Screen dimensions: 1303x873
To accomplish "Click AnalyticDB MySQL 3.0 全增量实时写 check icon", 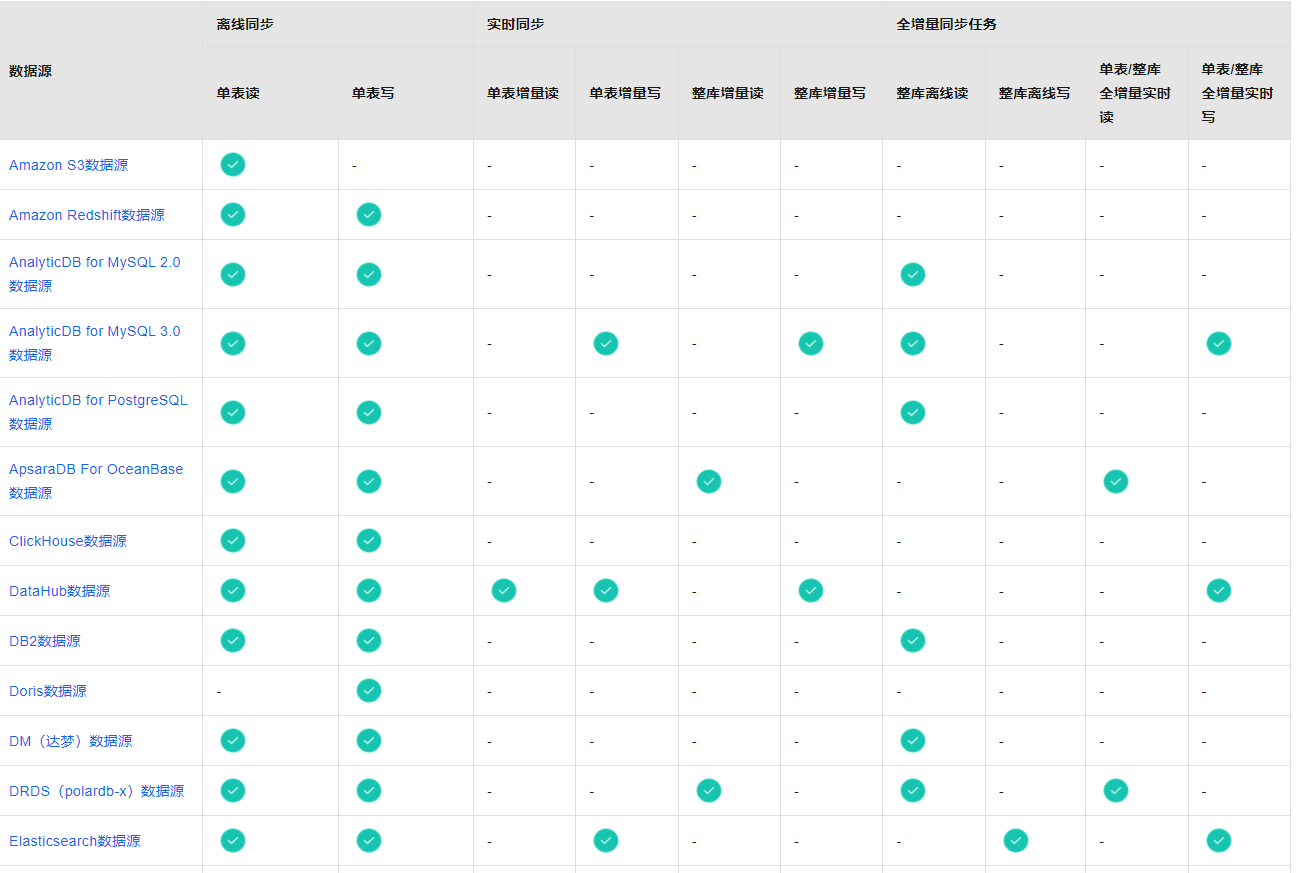I will [x=1219, y=343].
